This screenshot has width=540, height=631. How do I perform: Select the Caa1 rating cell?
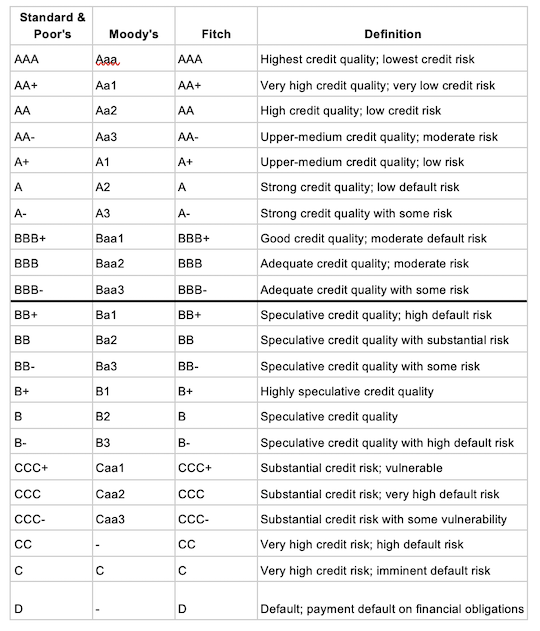pos(134,467)
